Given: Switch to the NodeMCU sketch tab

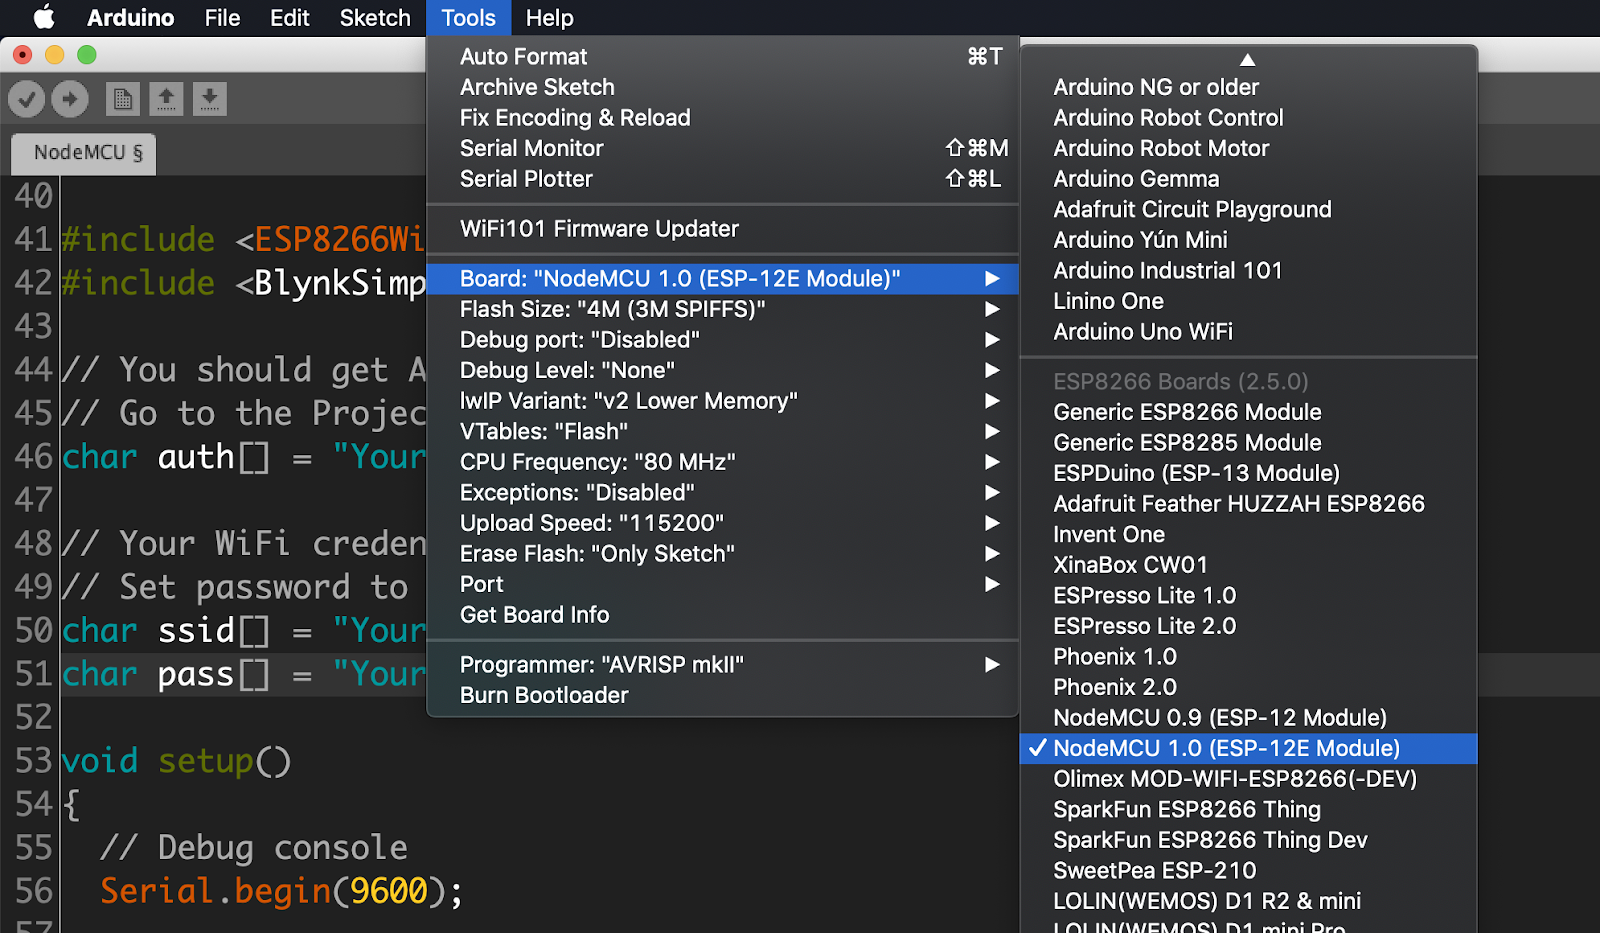Looking at the screenshot, I should tap(84, 153).
